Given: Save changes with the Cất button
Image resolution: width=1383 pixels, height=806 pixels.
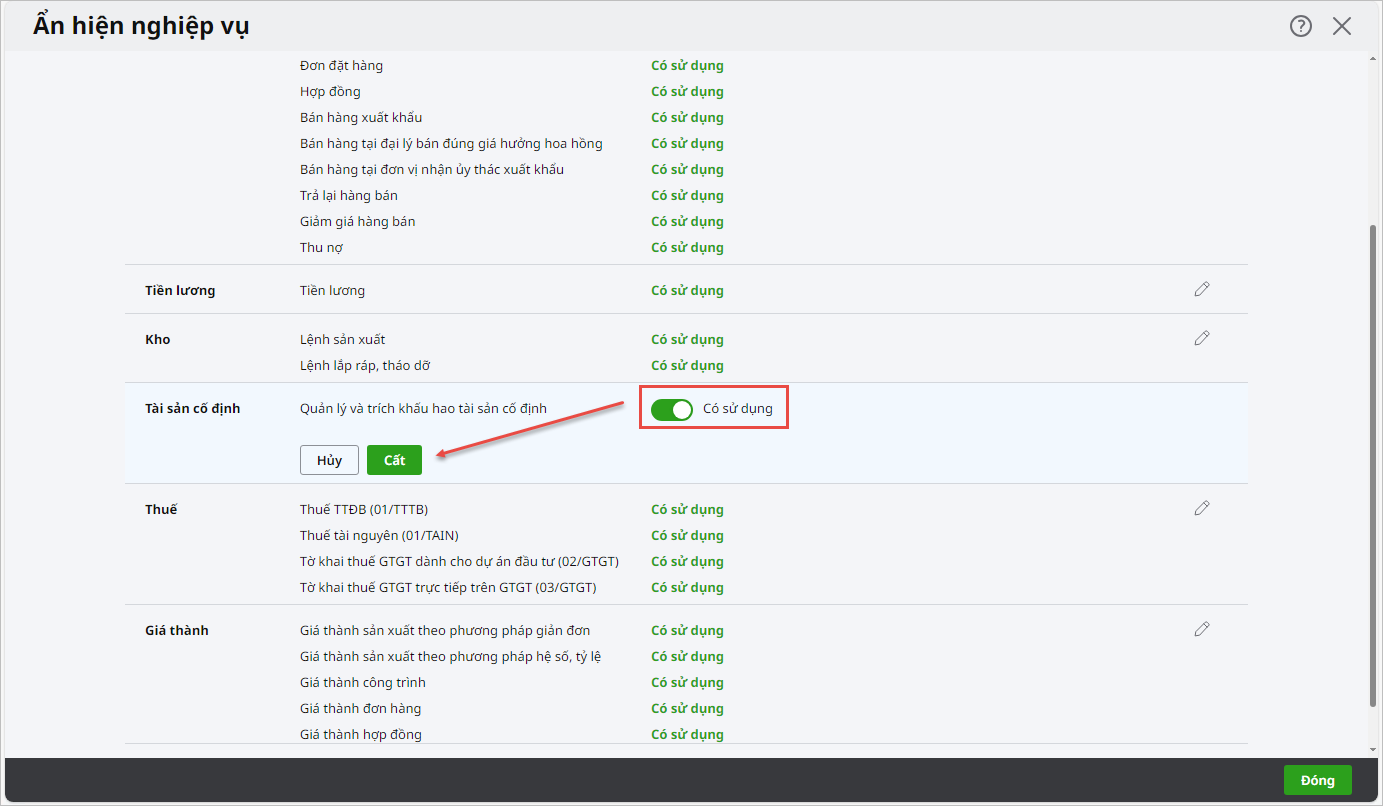Looking at the screenshot, I should (394, 460).
